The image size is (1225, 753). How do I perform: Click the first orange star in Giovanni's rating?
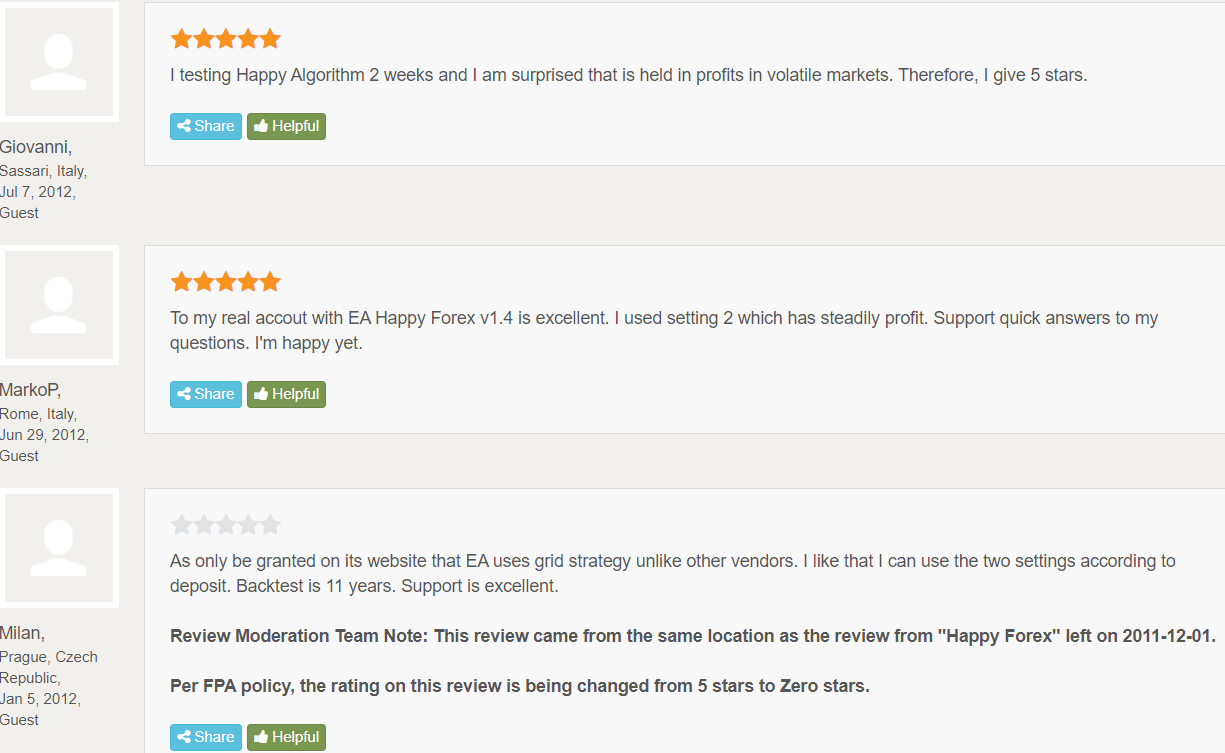coord(181,39)
